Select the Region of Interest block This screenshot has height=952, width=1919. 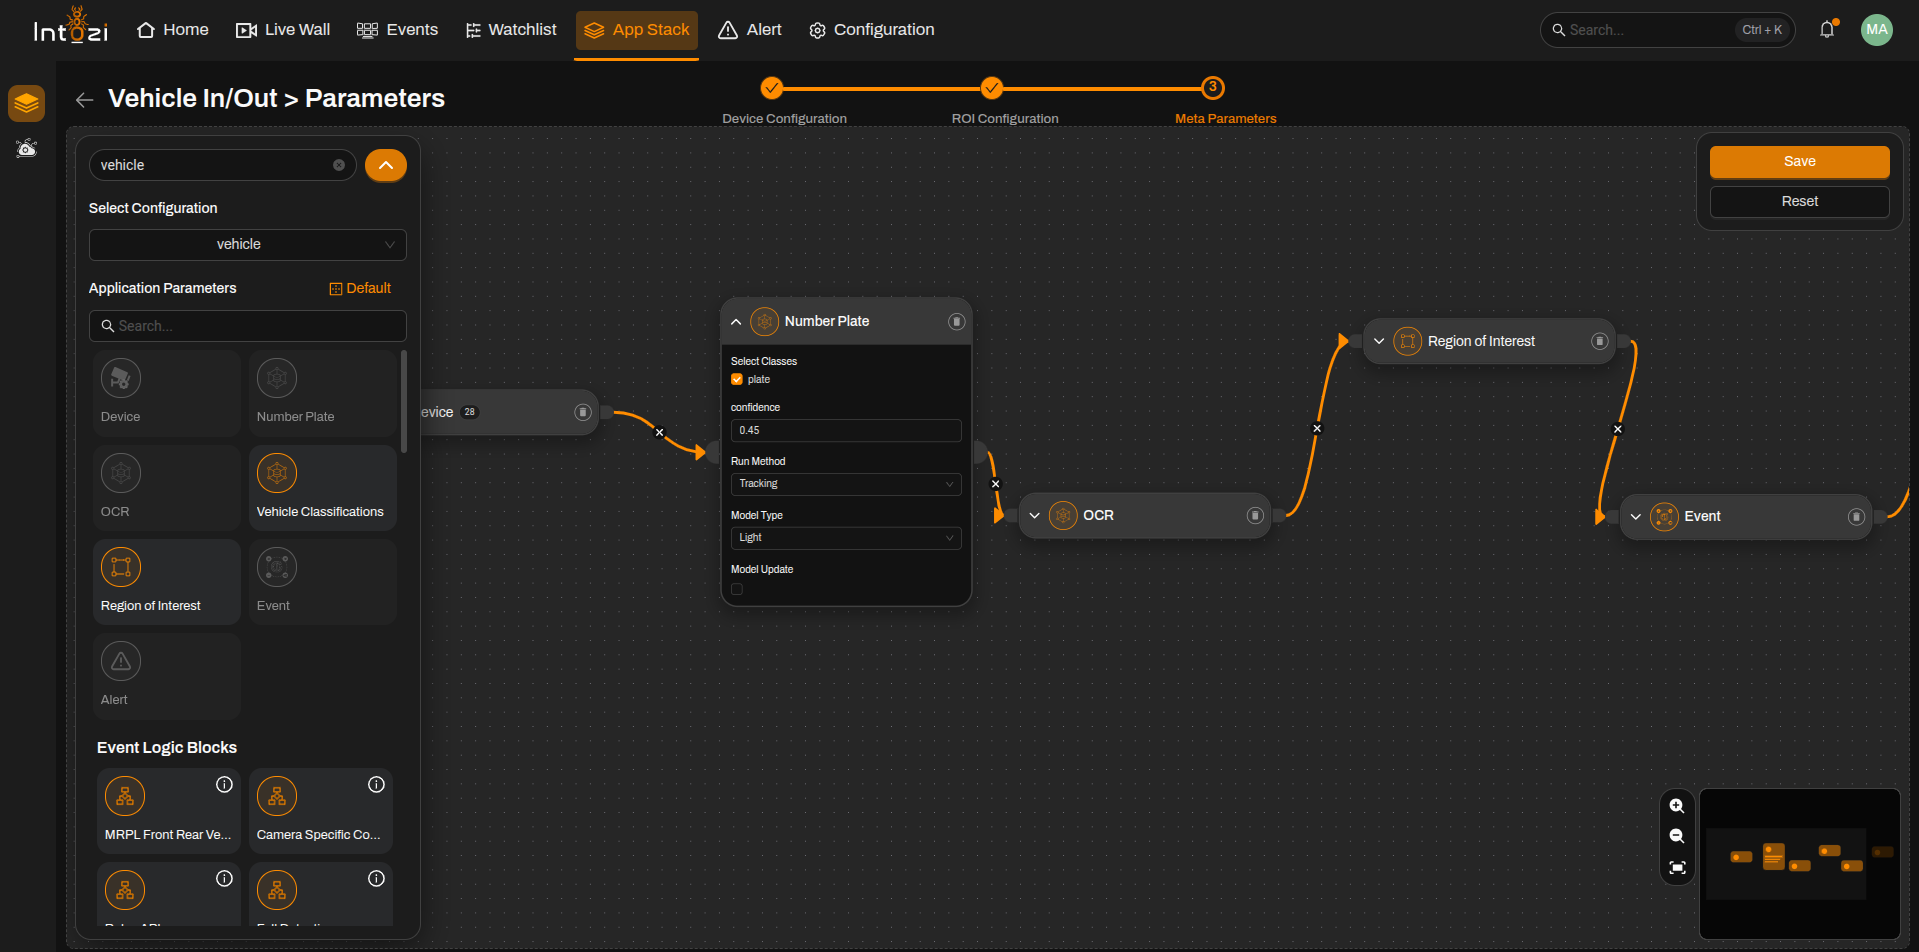[167, 582]
